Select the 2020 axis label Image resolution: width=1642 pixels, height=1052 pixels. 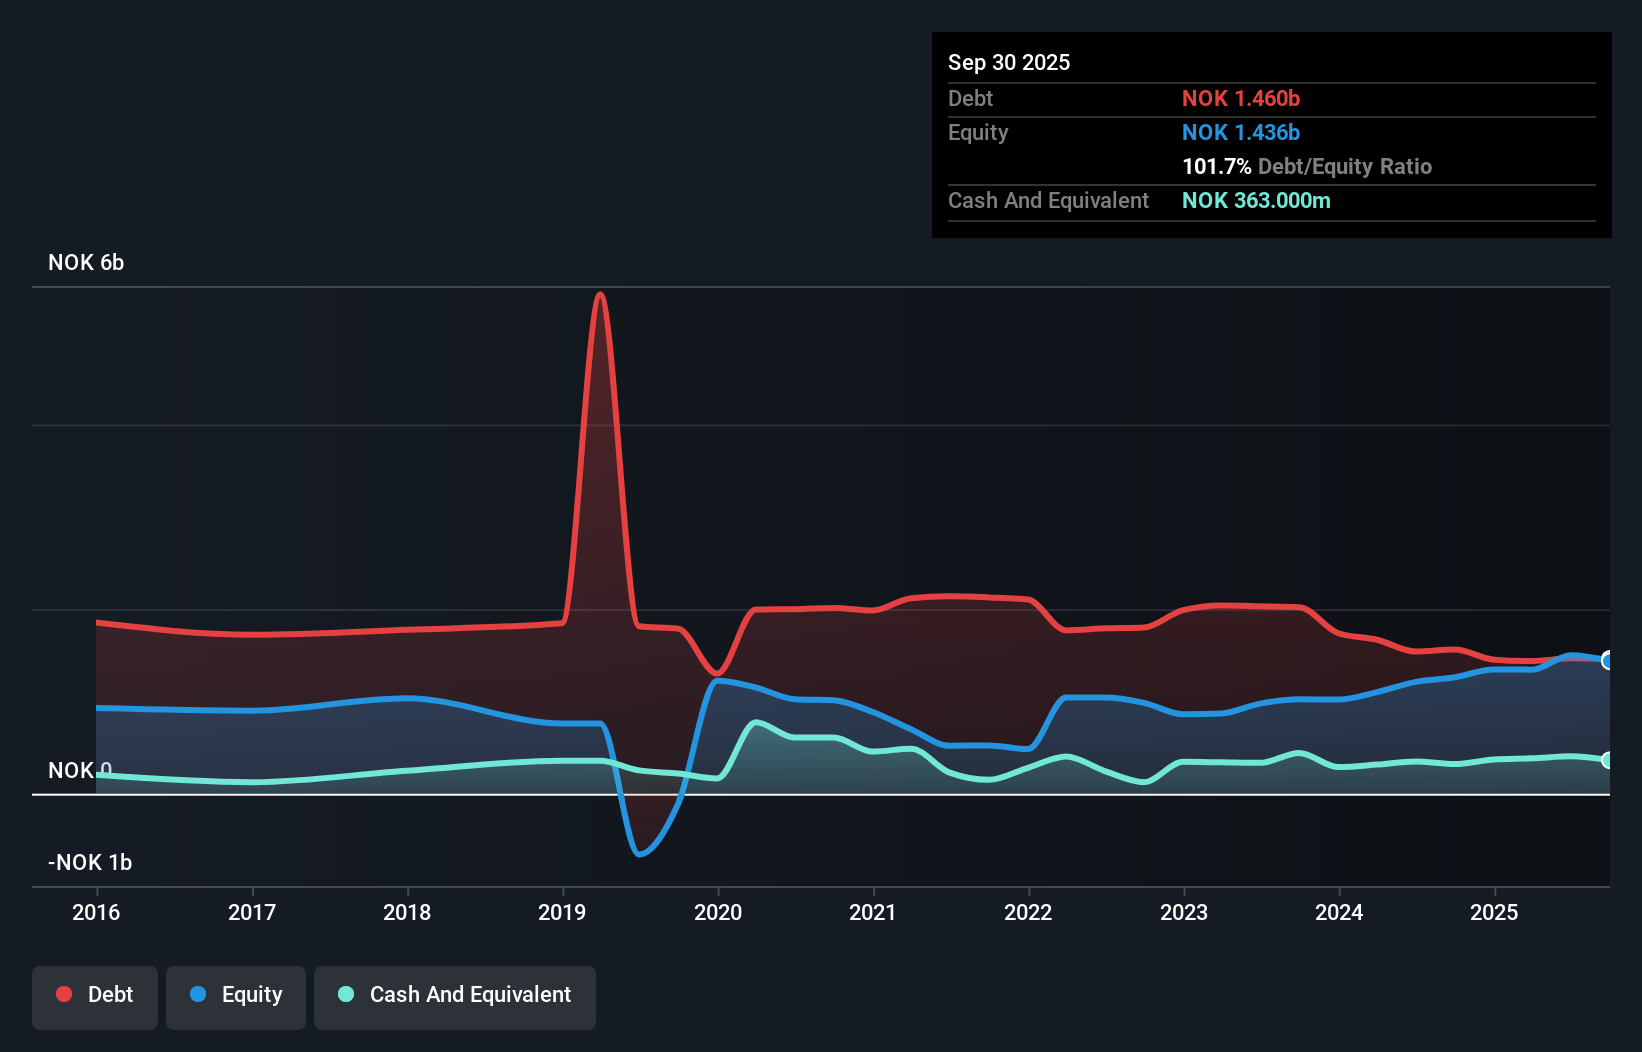[x=718, y=912]
